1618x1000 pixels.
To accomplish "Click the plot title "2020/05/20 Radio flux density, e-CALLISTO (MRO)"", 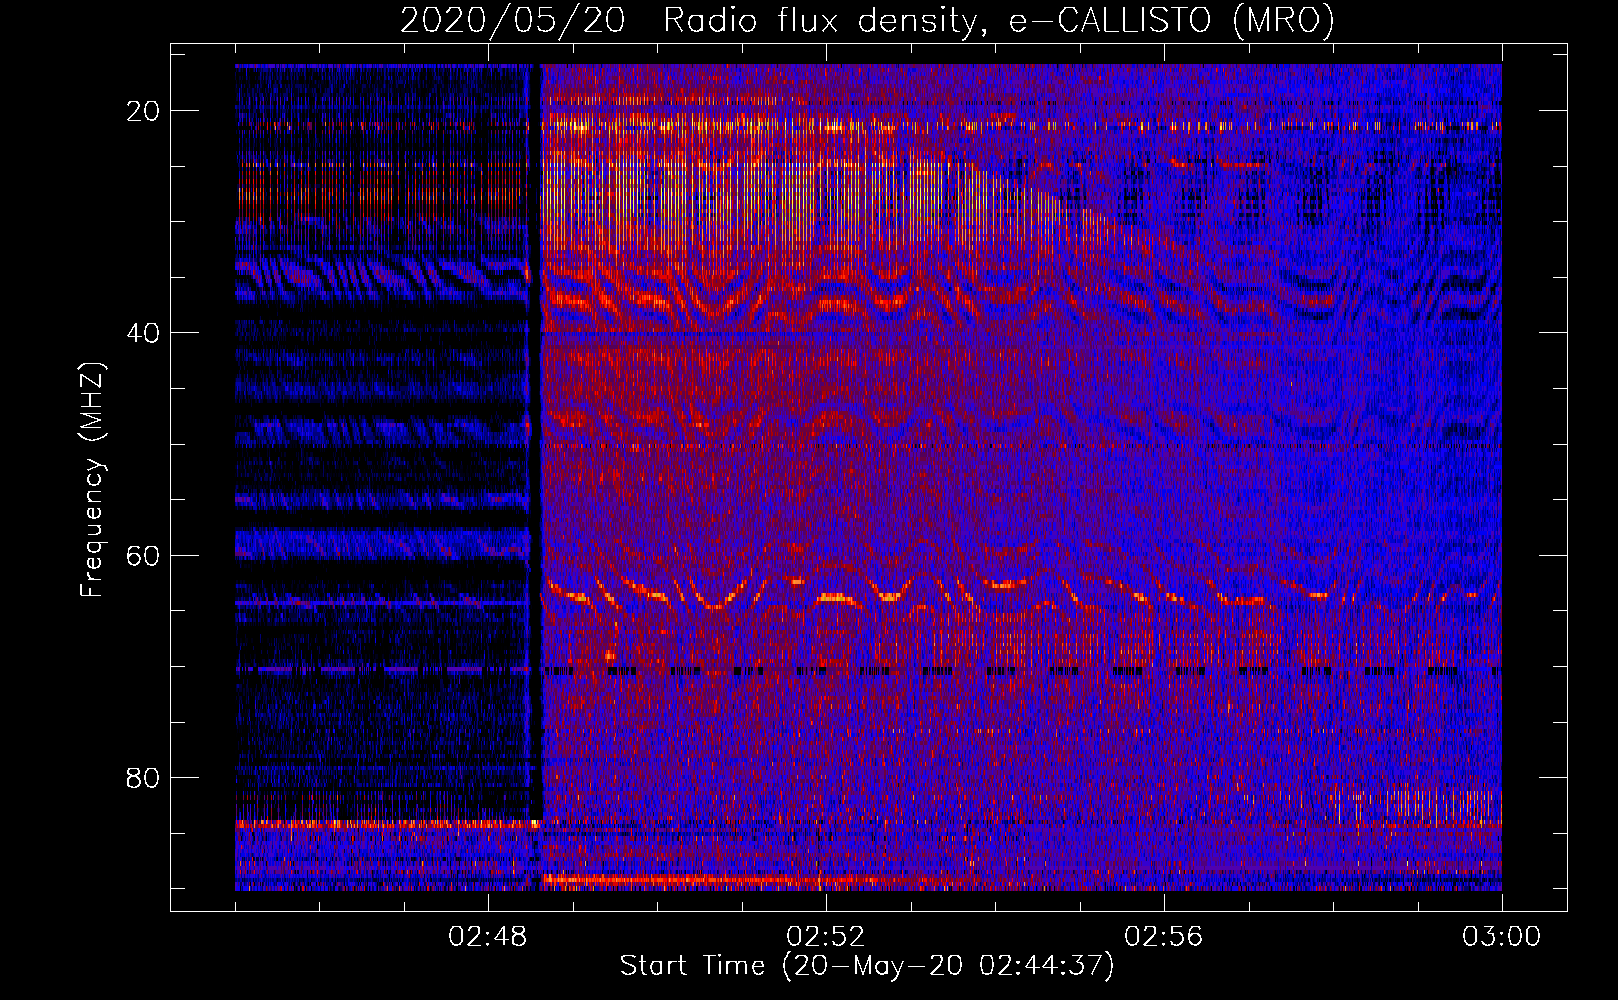I will pyautogui.click(x=867, y=21).
